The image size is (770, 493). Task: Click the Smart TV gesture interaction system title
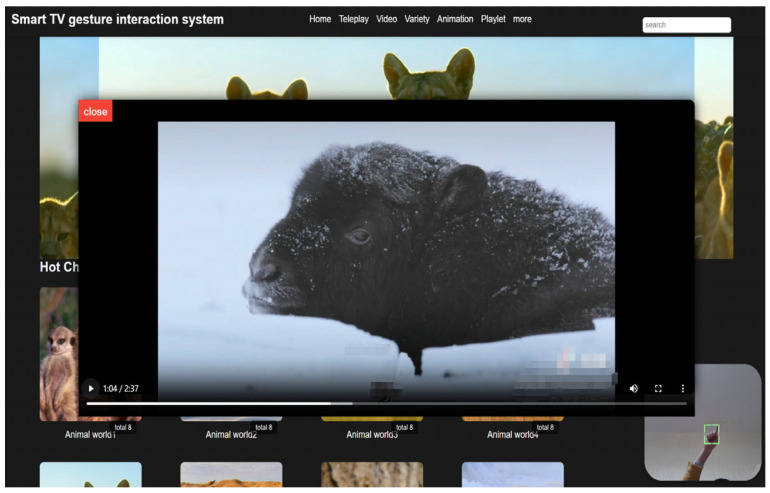tap(117, 20)
